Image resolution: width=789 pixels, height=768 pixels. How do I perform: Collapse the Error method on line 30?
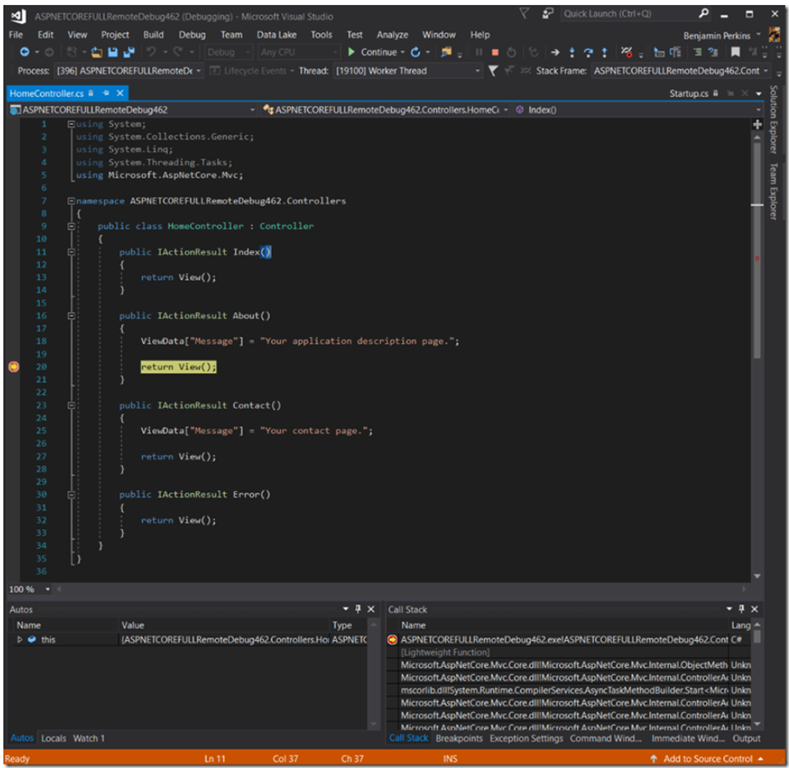point(71,495)
